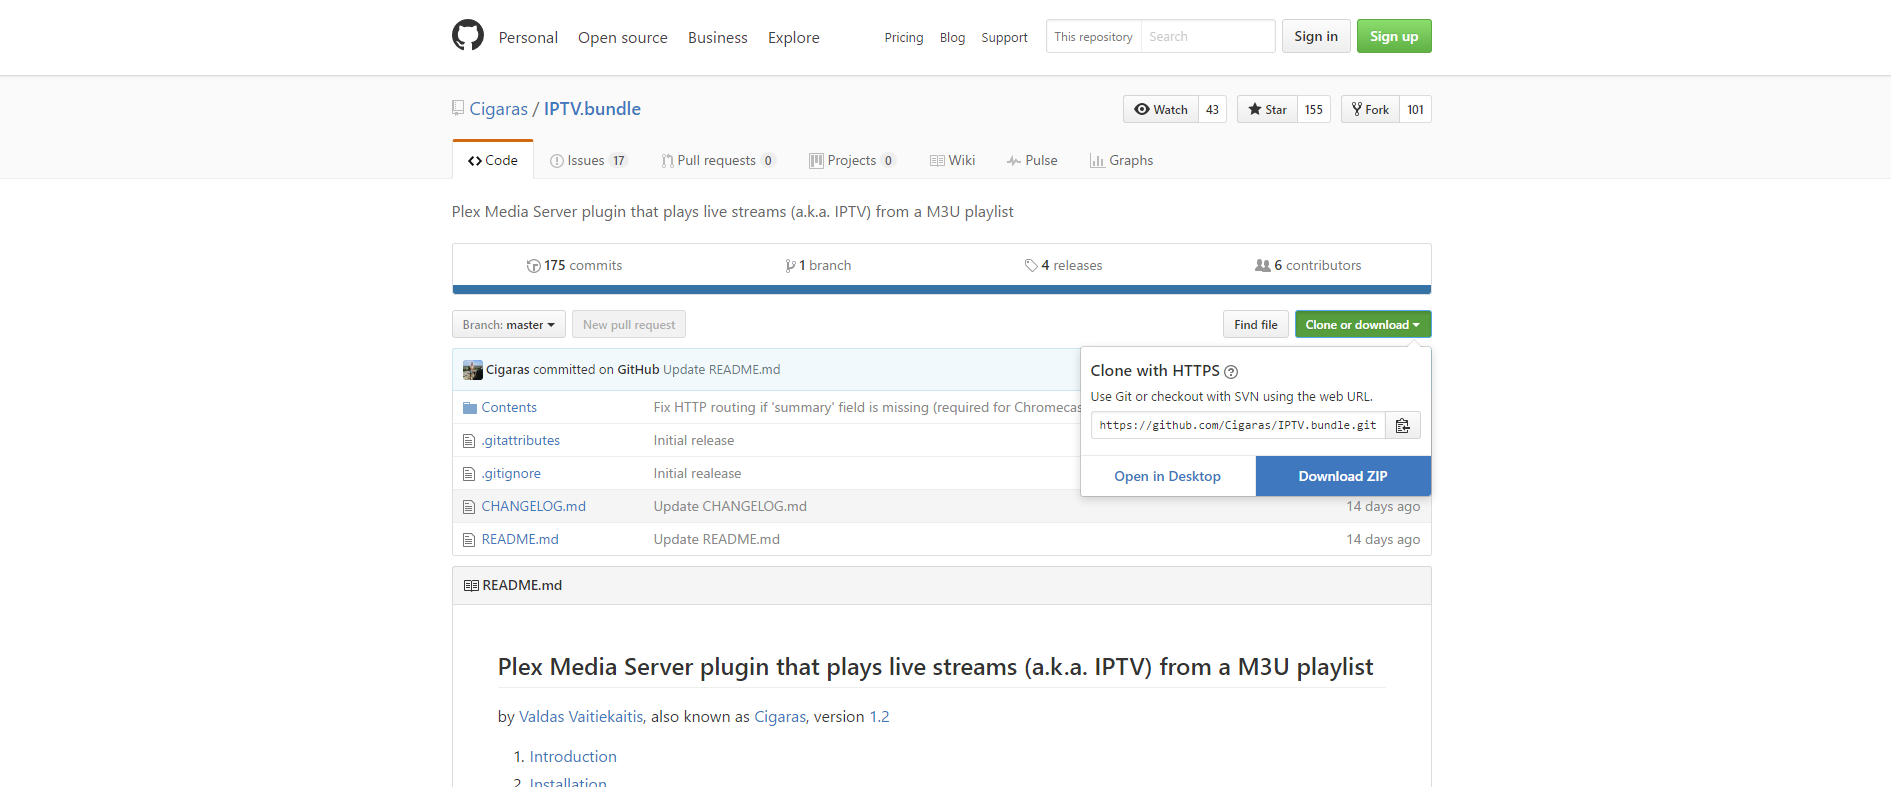Select the clone URL text field
The width and height of the screenshot is (1891, 787).
click(1238, 425)
